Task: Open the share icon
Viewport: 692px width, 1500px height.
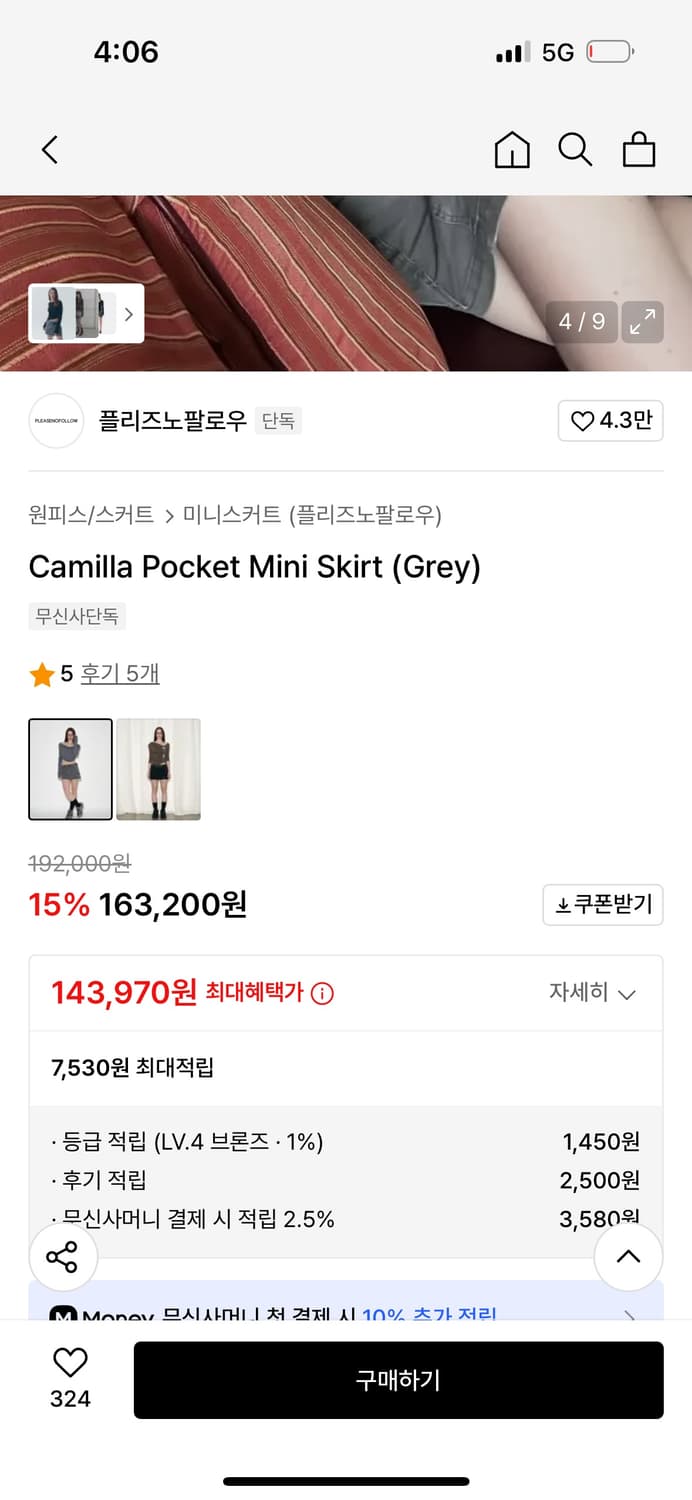Action: [x=63, y=1257]
